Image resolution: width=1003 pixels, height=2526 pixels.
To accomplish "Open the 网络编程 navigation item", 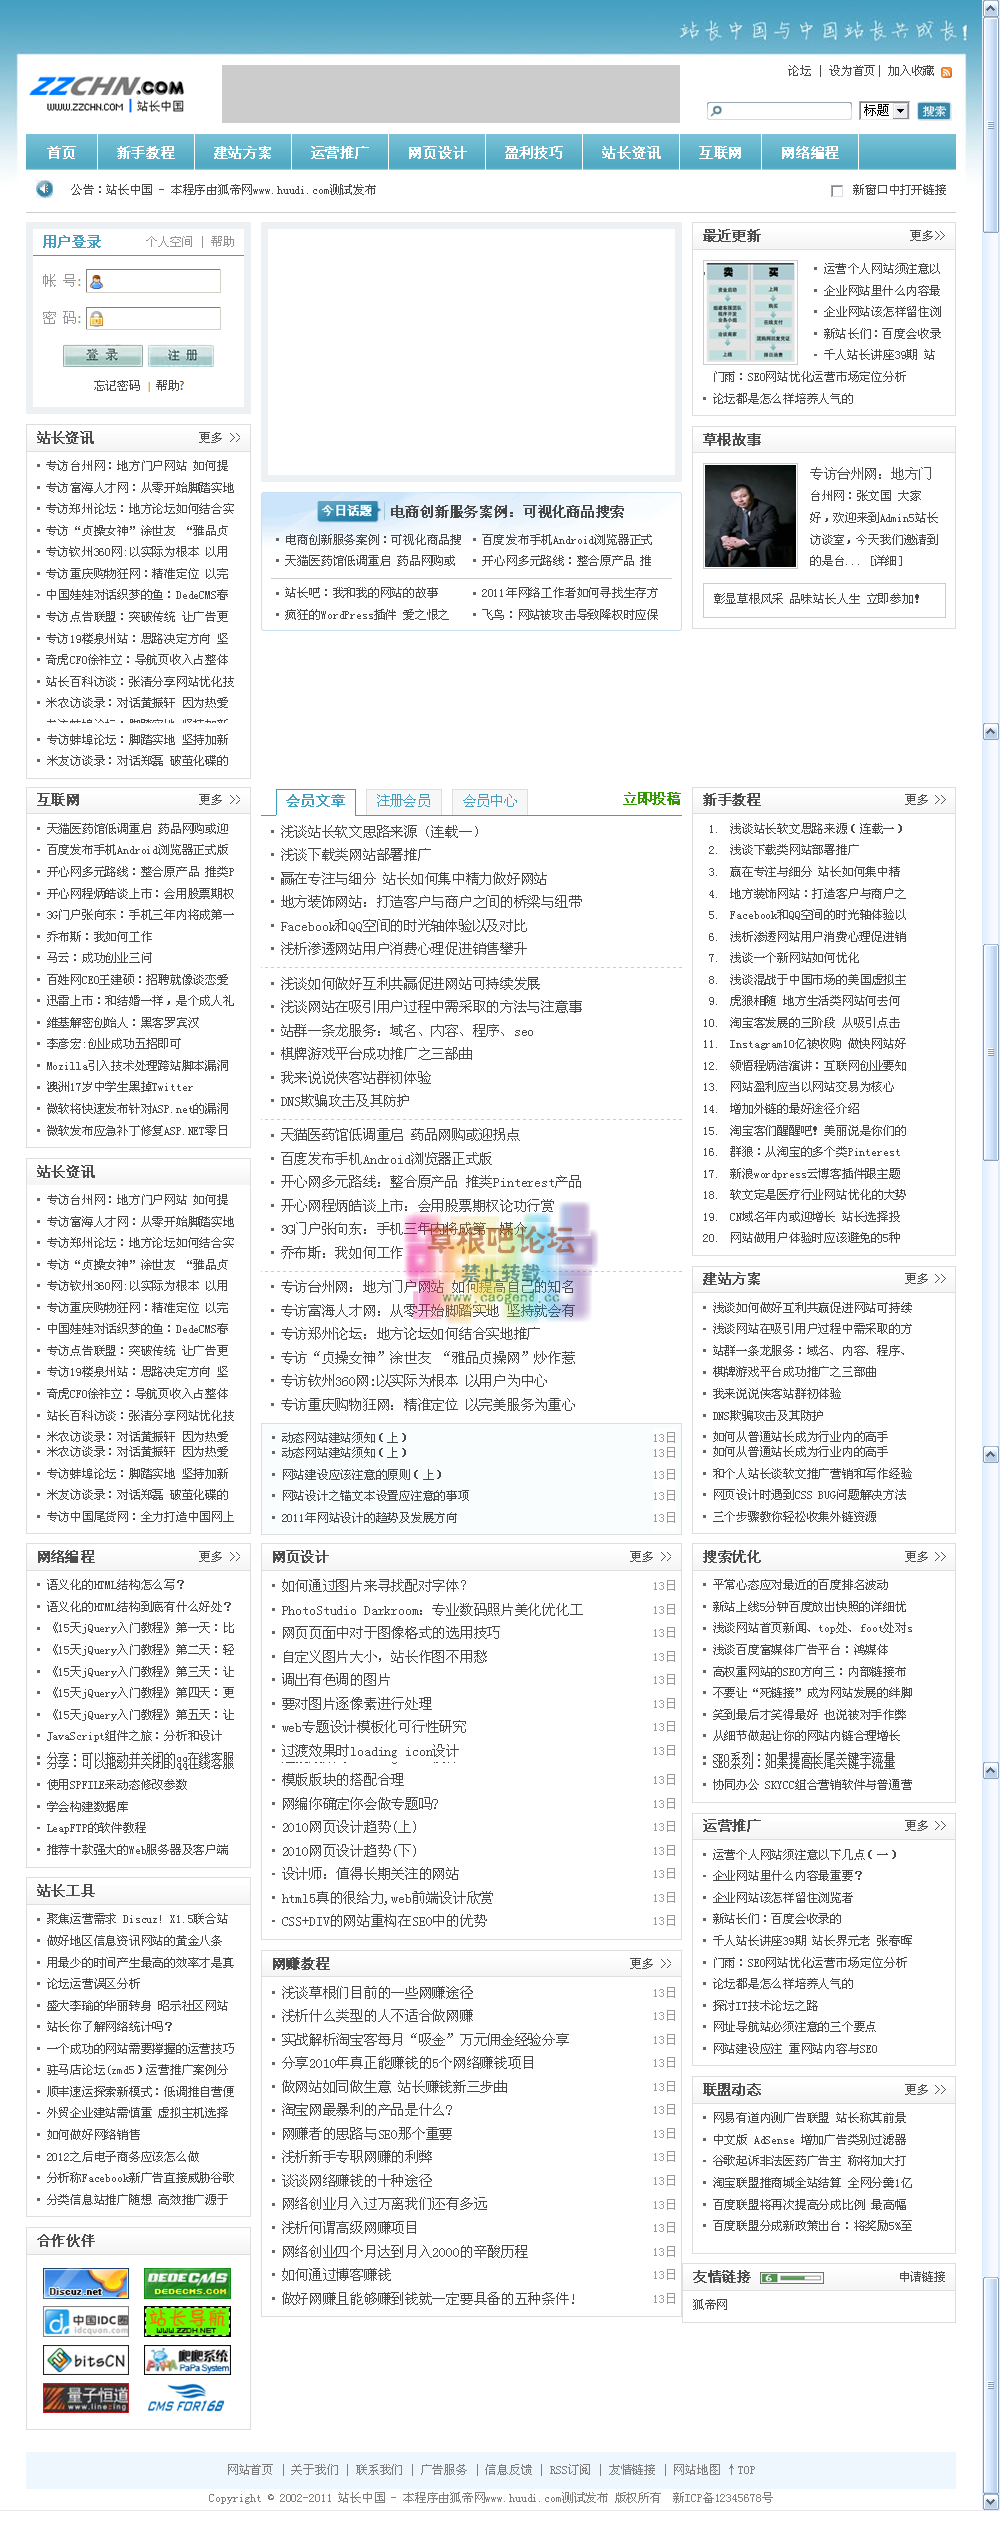I will 810,153.
